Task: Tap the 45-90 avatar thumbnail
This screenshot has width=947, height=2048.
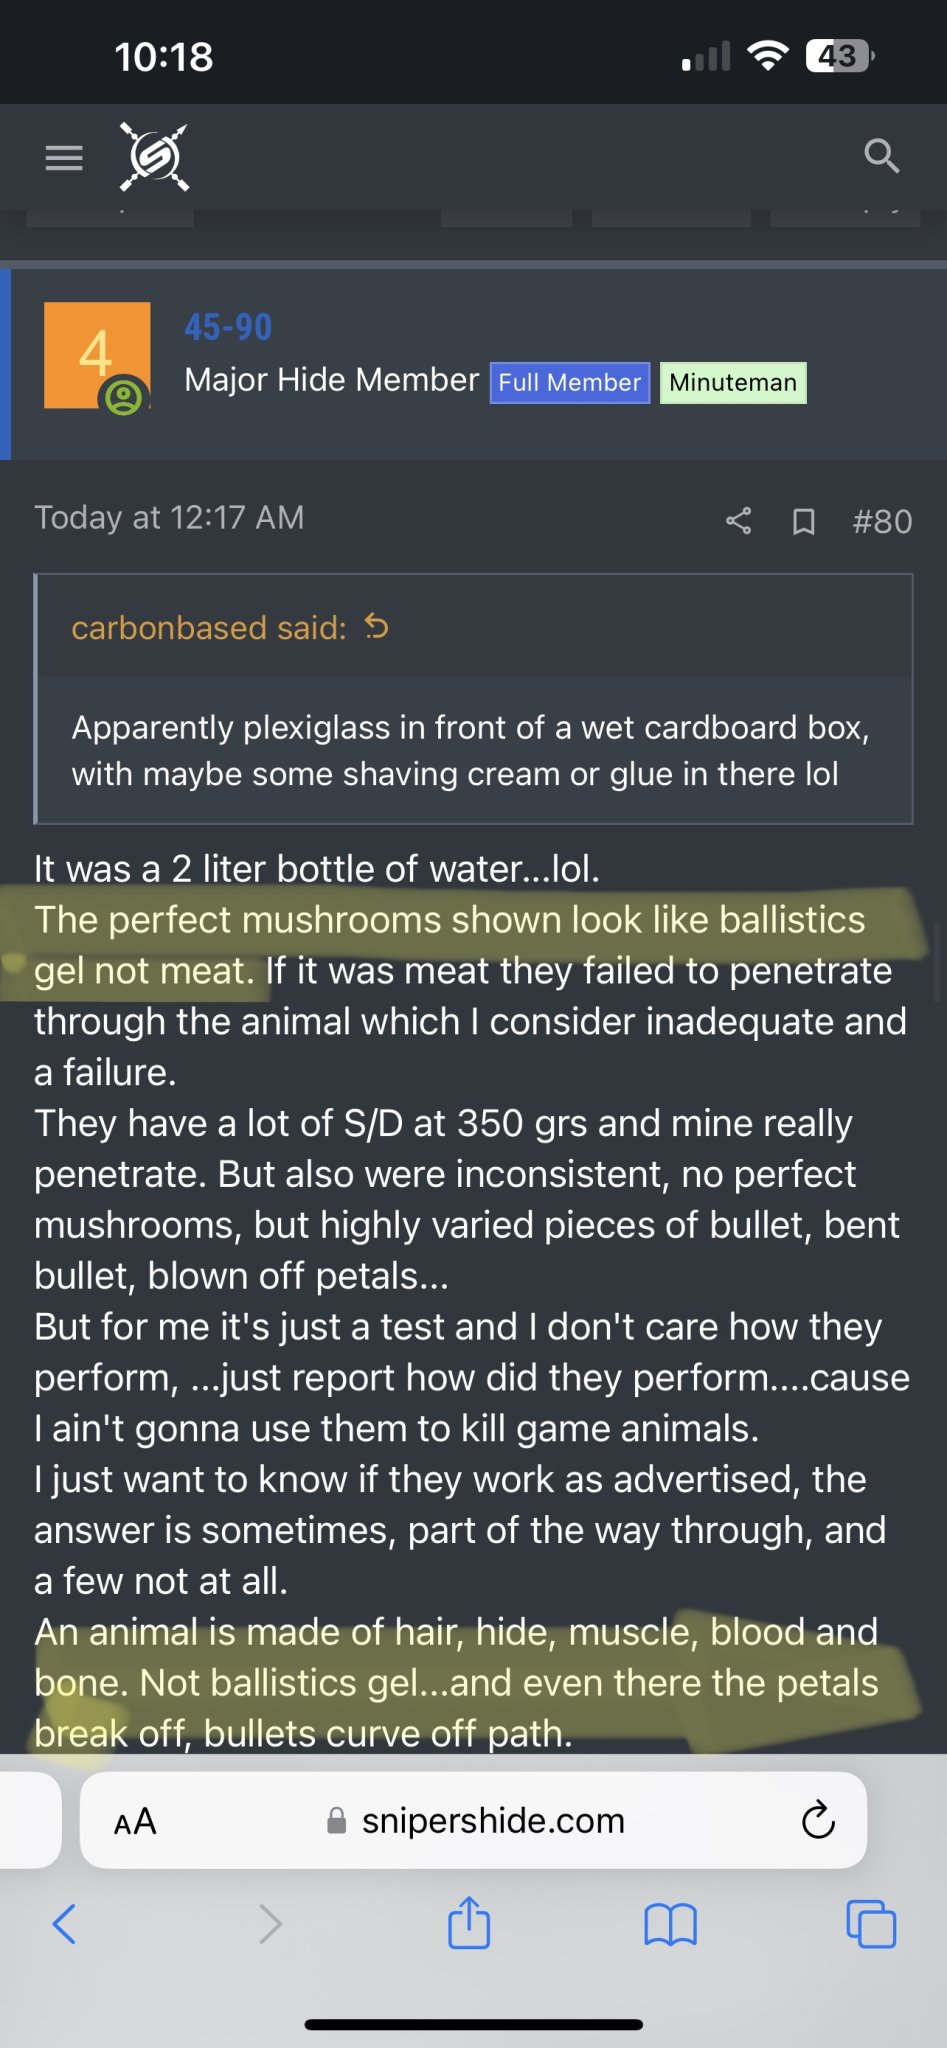Action: pyautogui.click(x=97, y=356)
